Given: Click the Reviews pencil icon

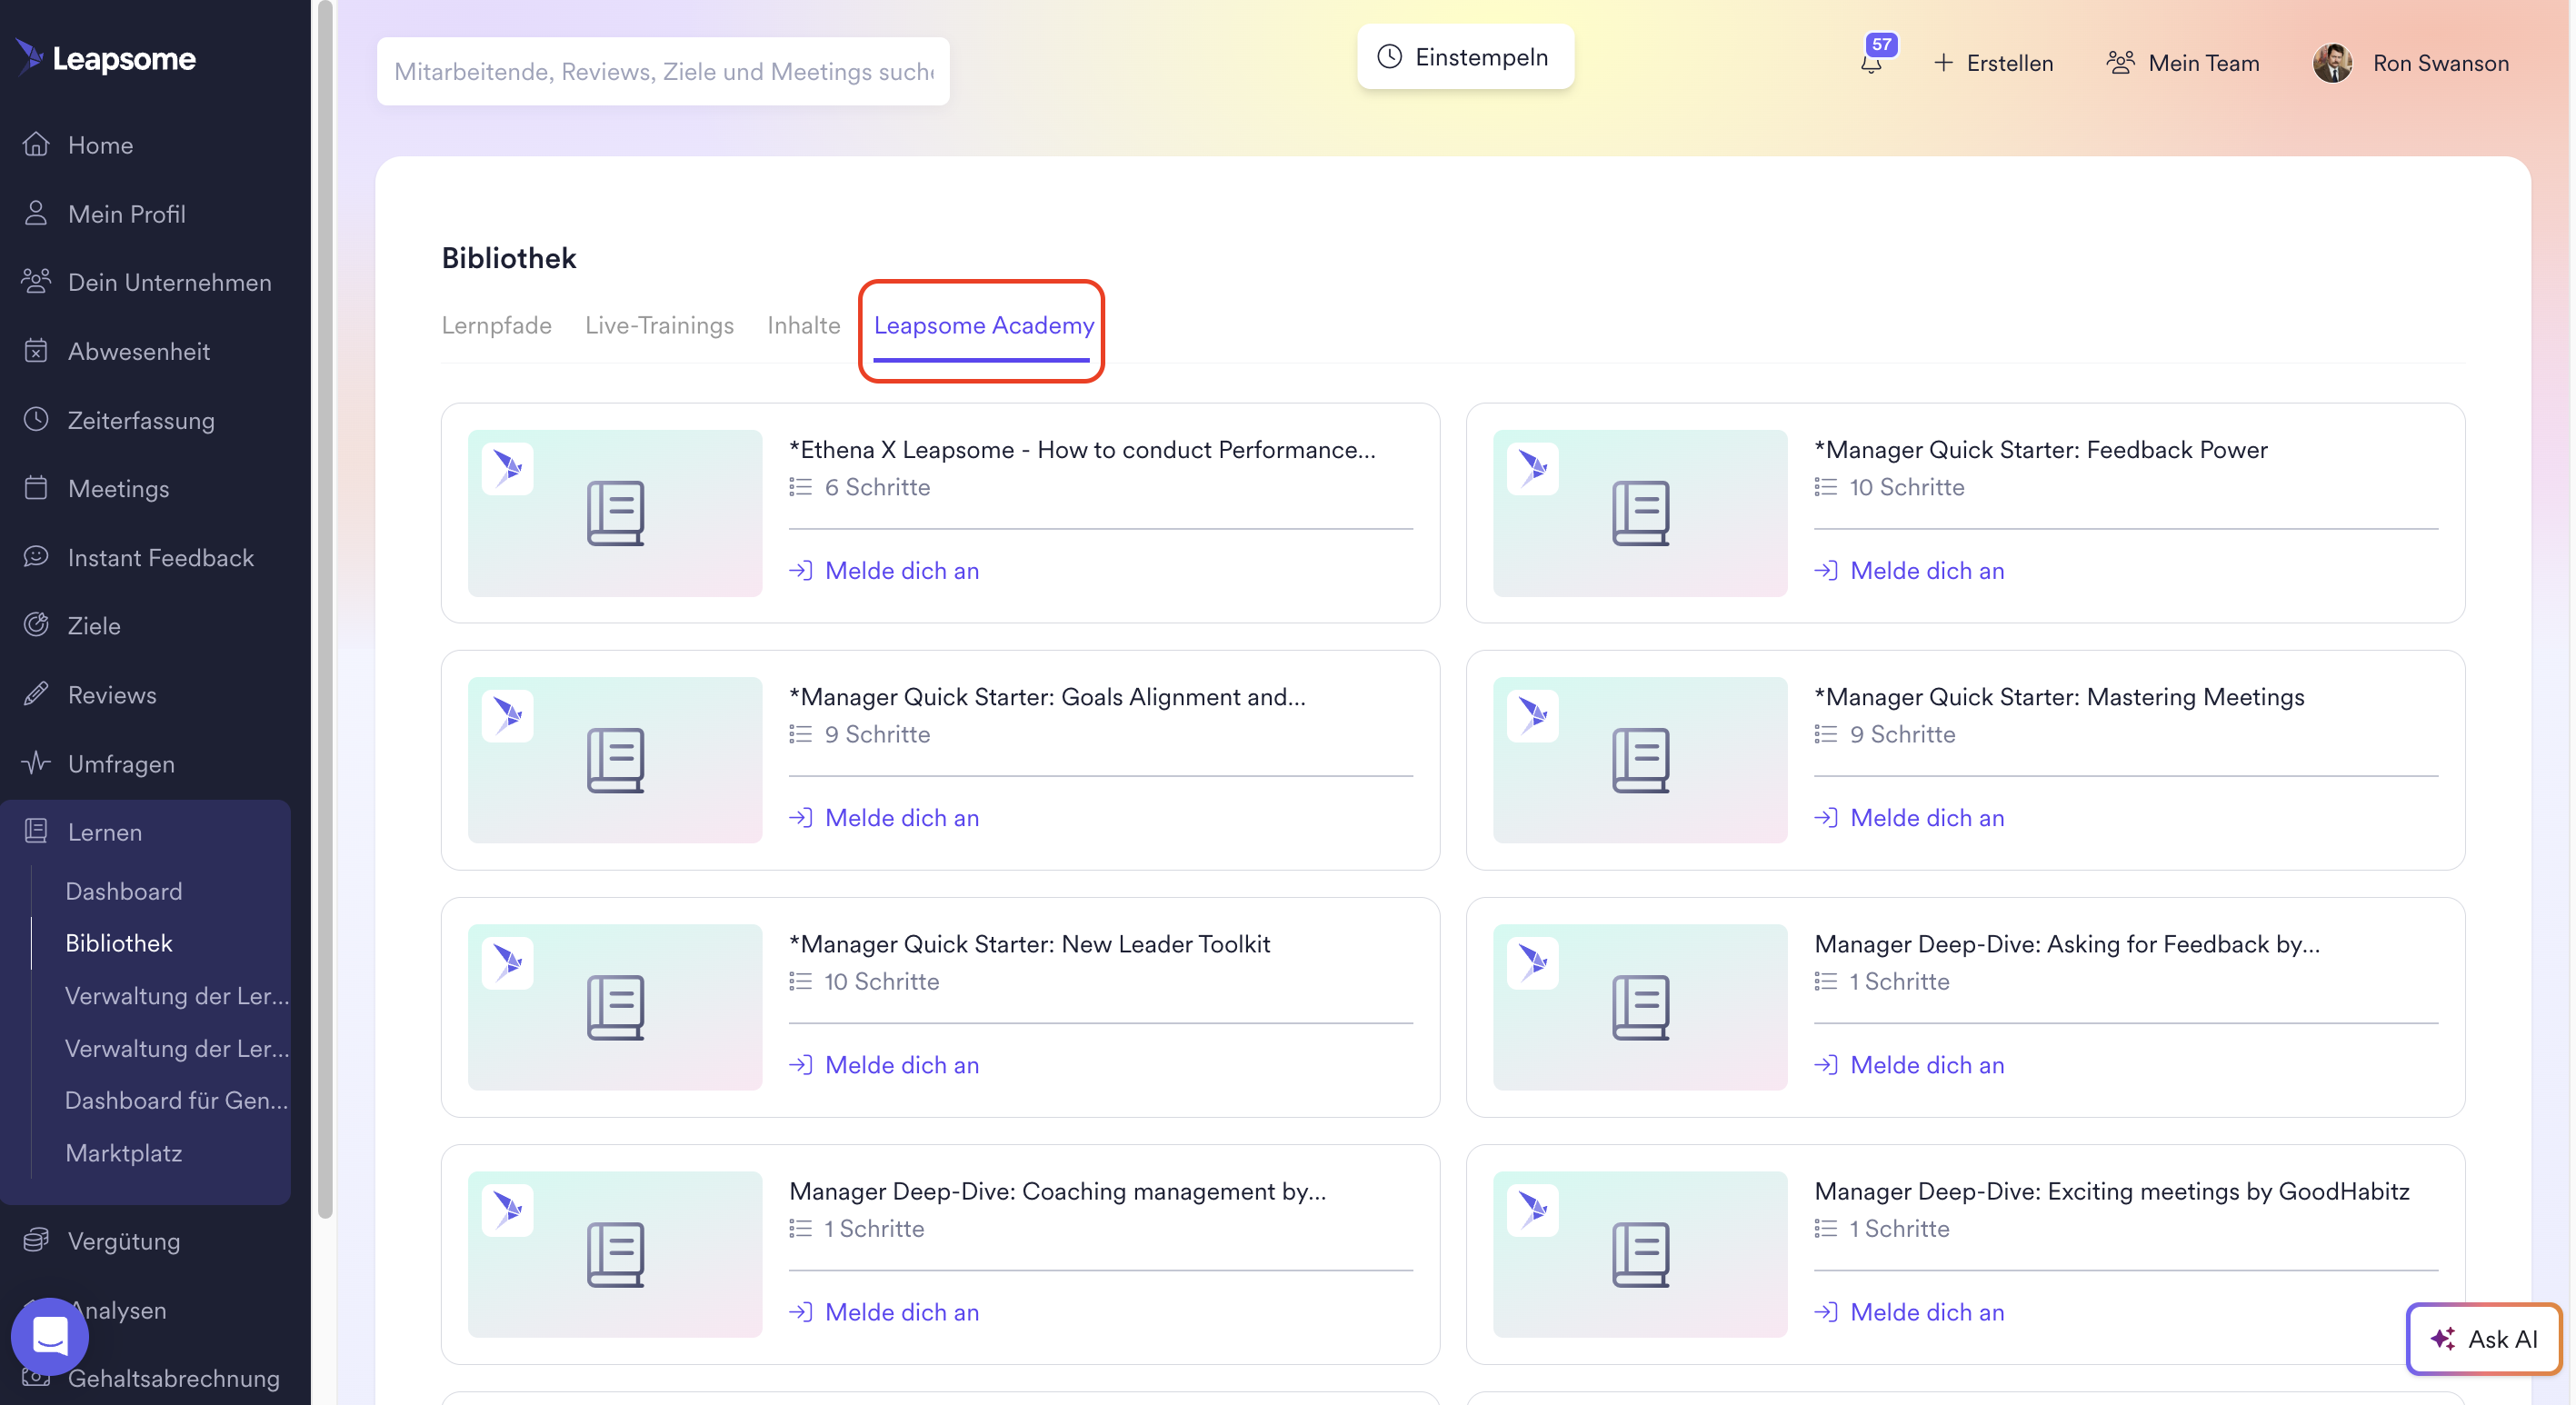Looking at the screenshot, I should pos(36,693).
